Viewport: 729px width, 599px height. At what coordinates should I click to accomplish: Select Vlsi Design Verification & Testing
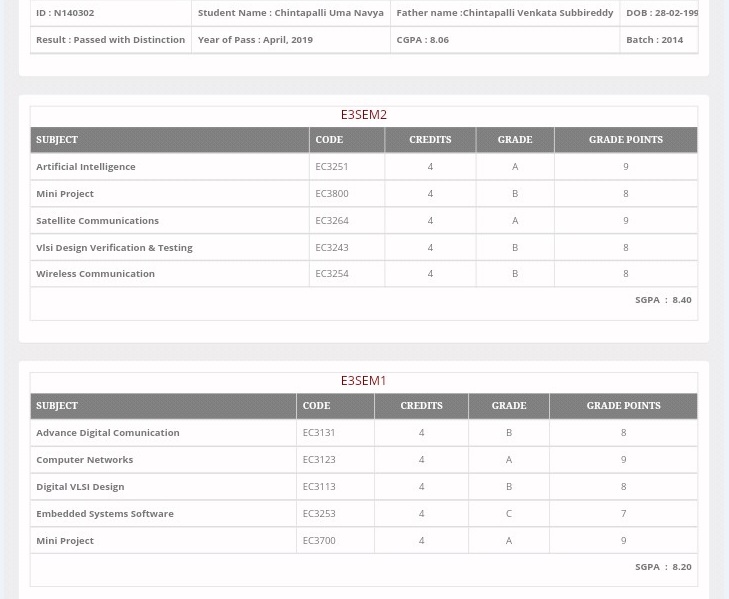tap(114, 248)
